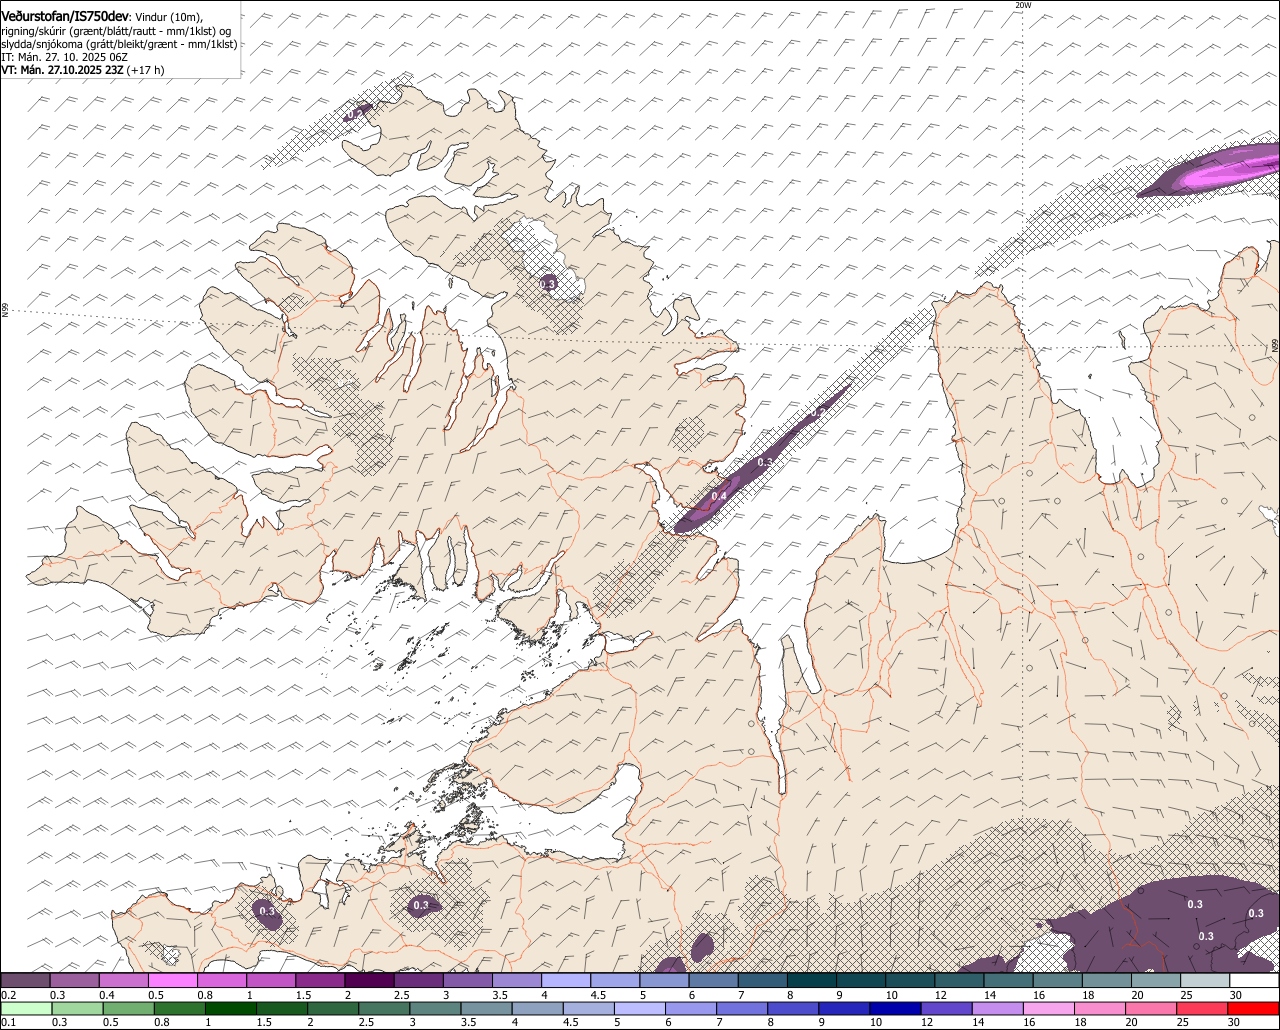Click the 'N99' latitude label on the left edge

(x=5, y=311)
